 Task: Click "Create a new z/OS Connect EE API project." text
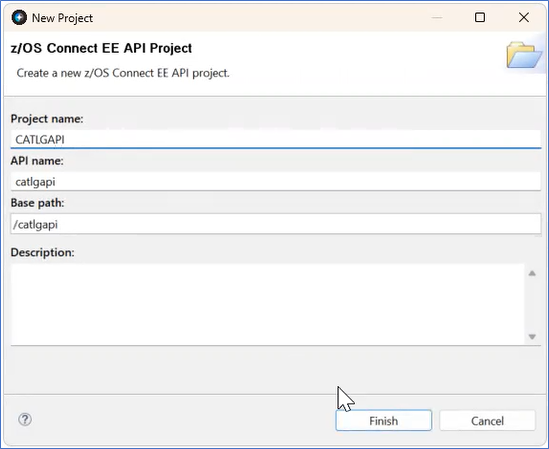point(123,73)
